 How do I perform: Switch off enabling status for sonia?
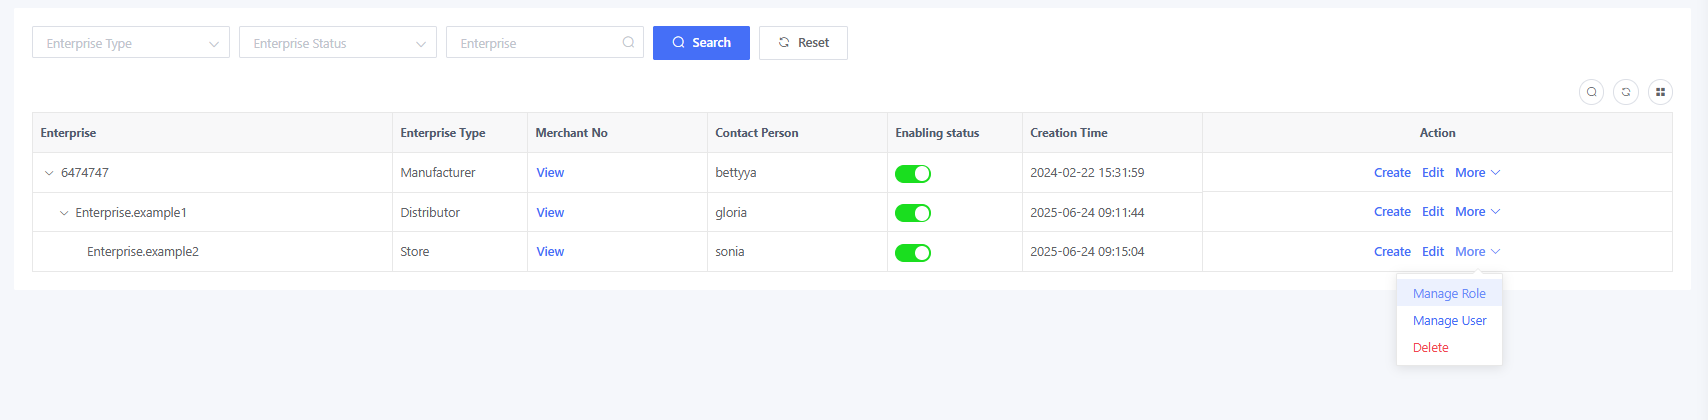point(912,253)
